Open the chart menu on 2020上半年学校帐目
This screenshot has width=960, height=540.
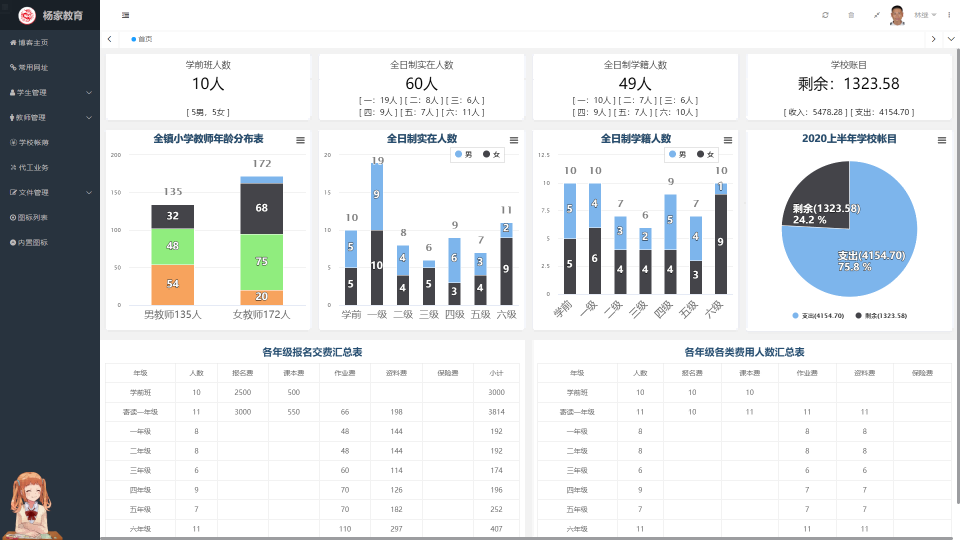click(x=942, y=140)
